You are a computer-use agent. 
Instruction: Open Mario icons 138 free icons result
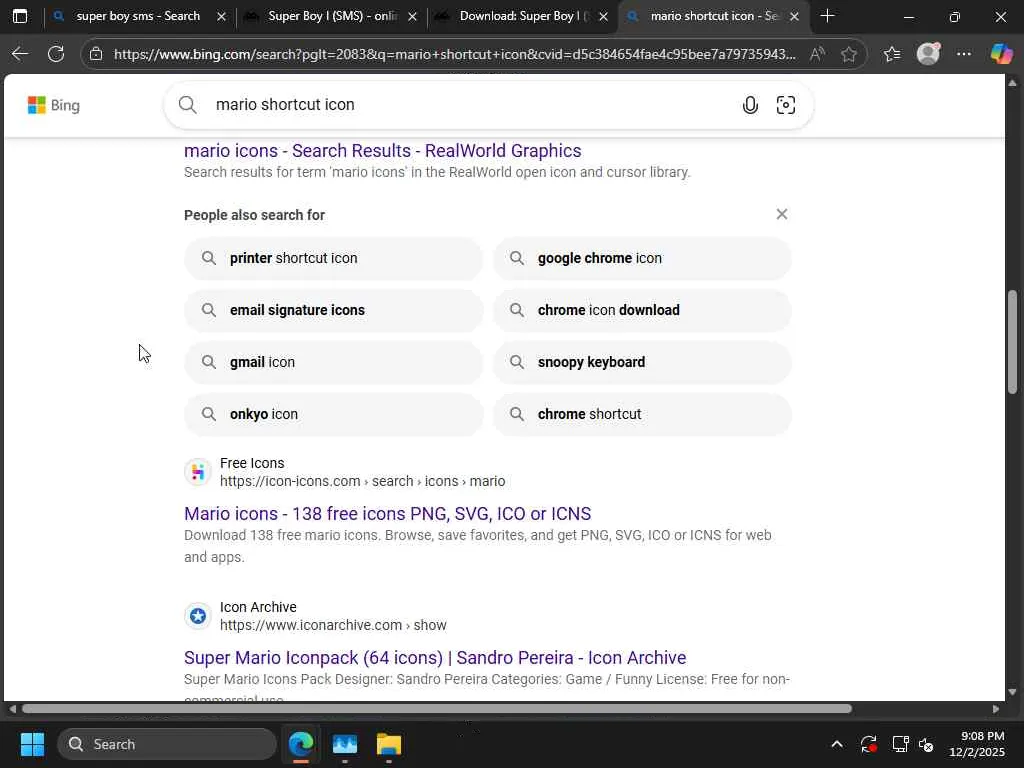point(387,513)
